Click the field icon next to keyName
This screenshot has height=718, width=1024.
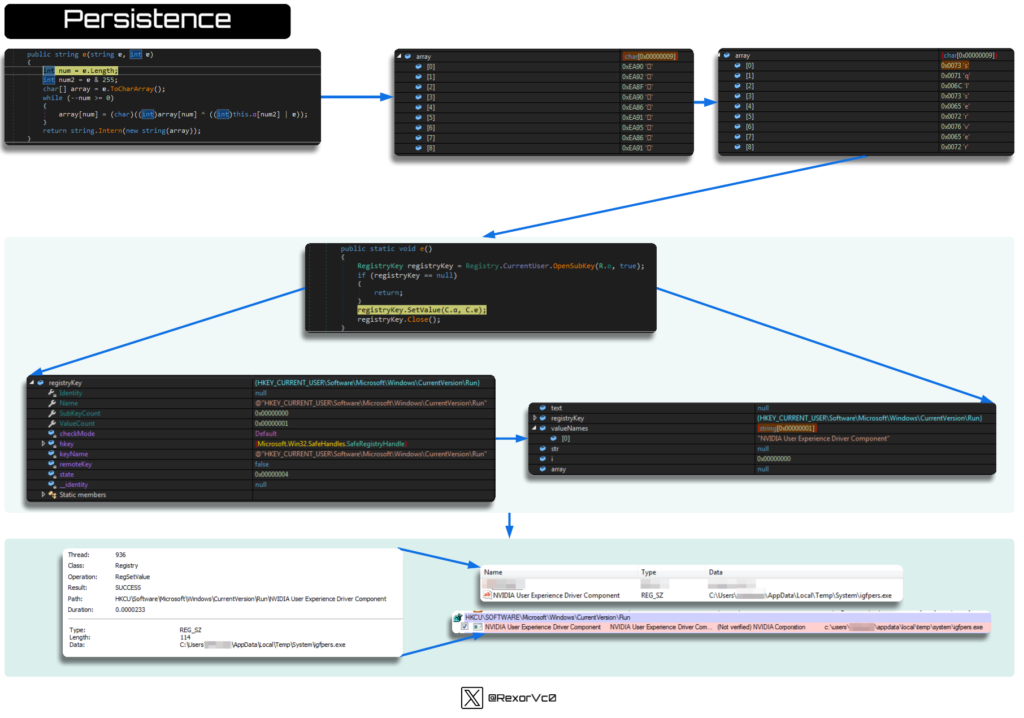click(51, 454)
